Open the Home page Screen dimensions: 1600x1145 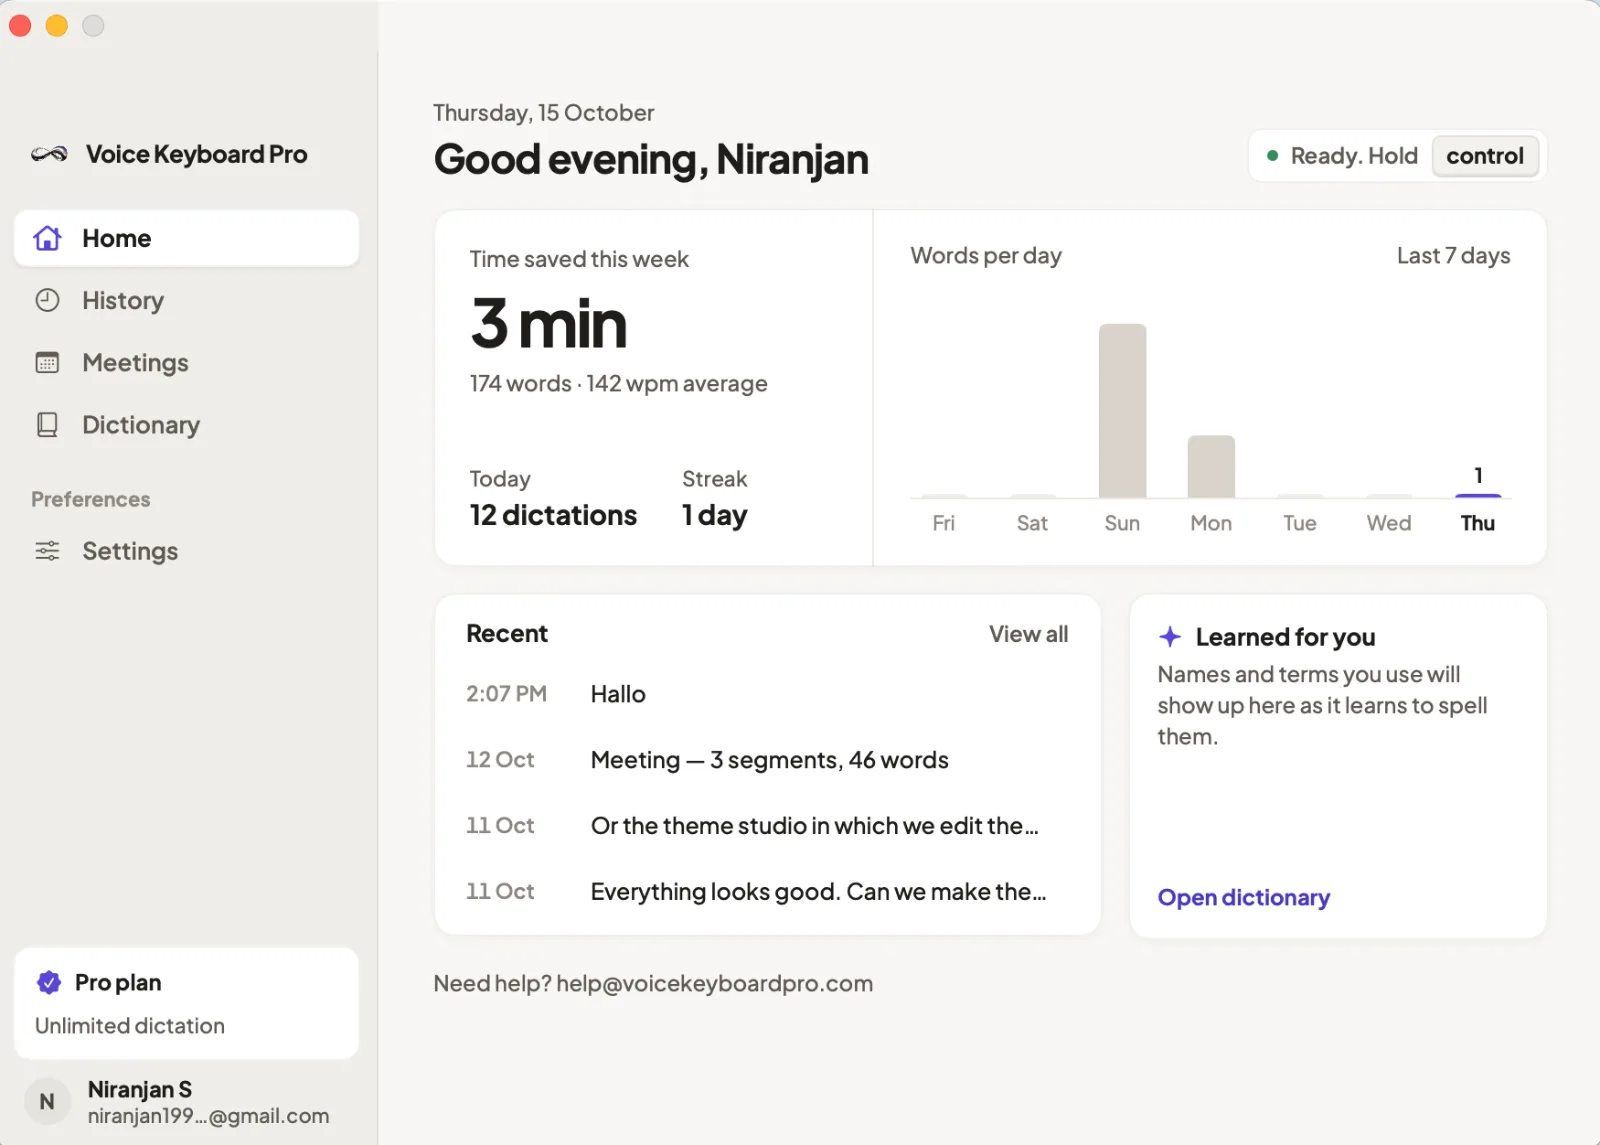pos(186,238)
